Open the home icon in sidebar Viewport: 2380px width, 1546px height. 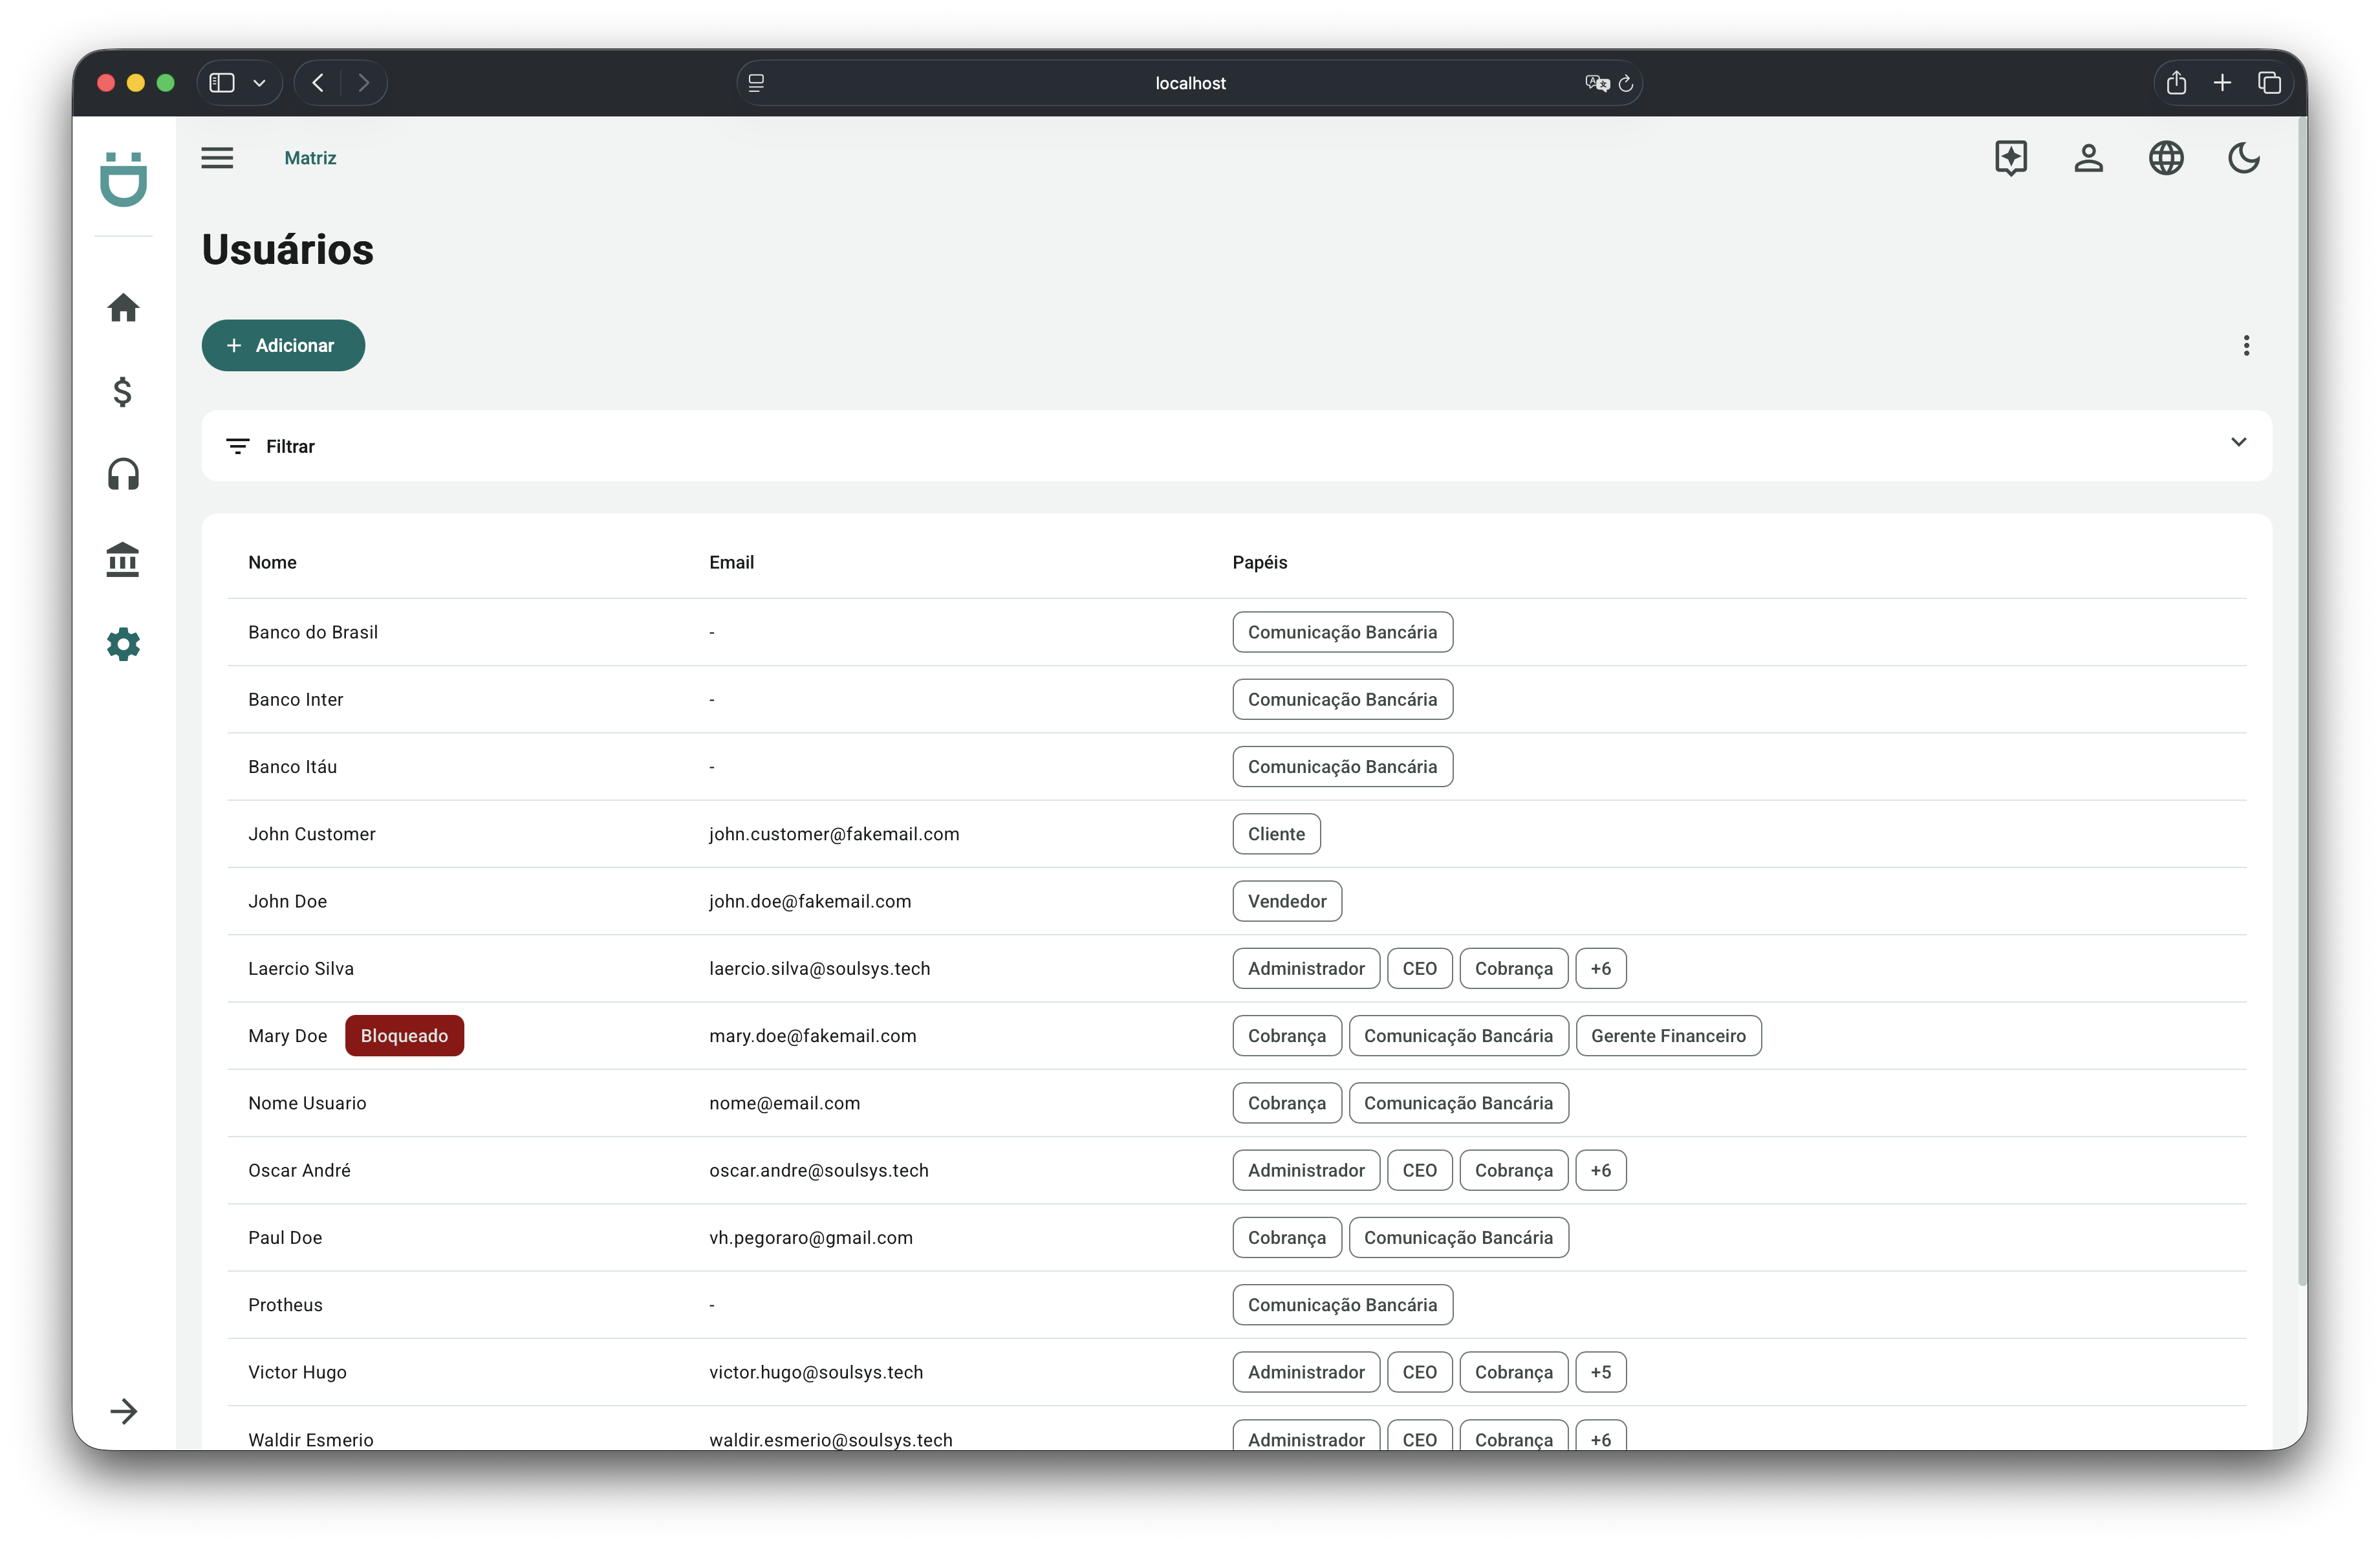coord(123,308)
